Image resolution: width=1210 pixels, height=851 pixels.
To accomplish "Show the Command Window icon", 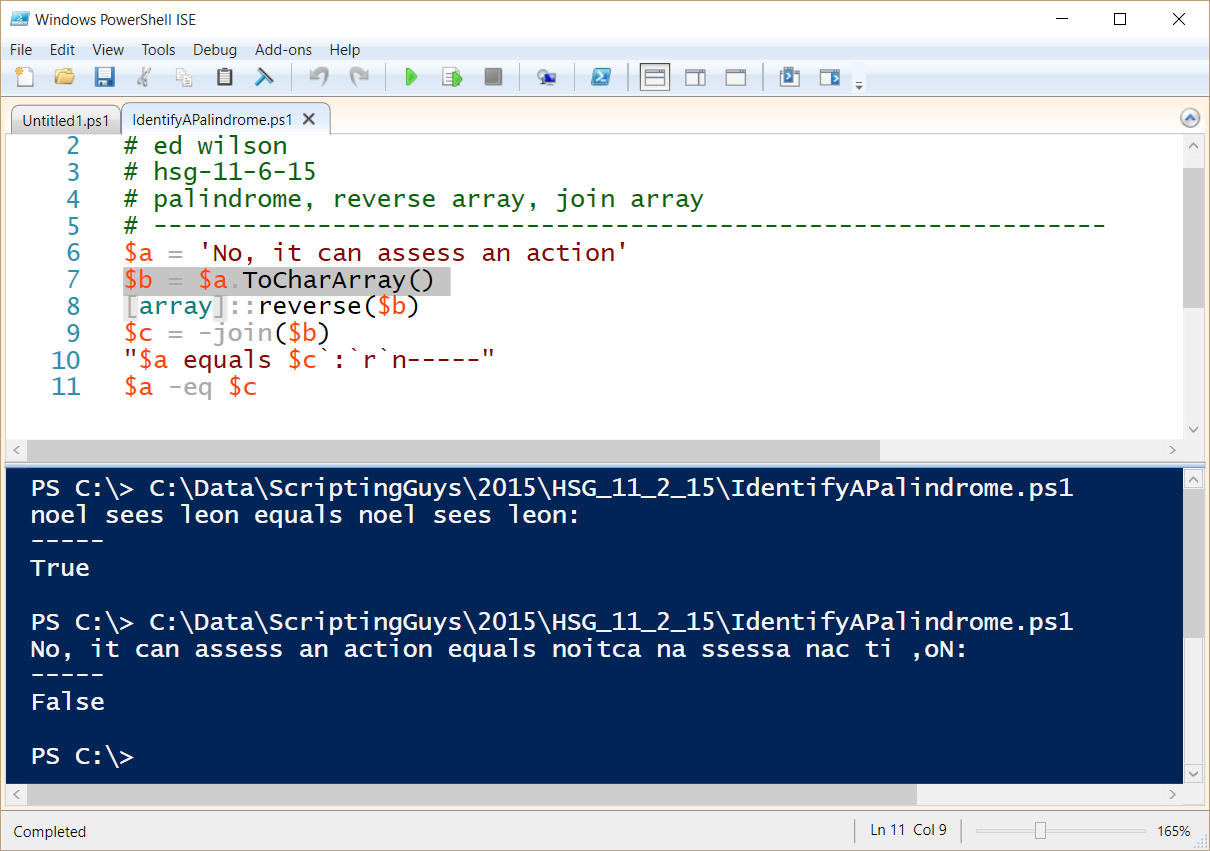I will (x=789, y=77).
